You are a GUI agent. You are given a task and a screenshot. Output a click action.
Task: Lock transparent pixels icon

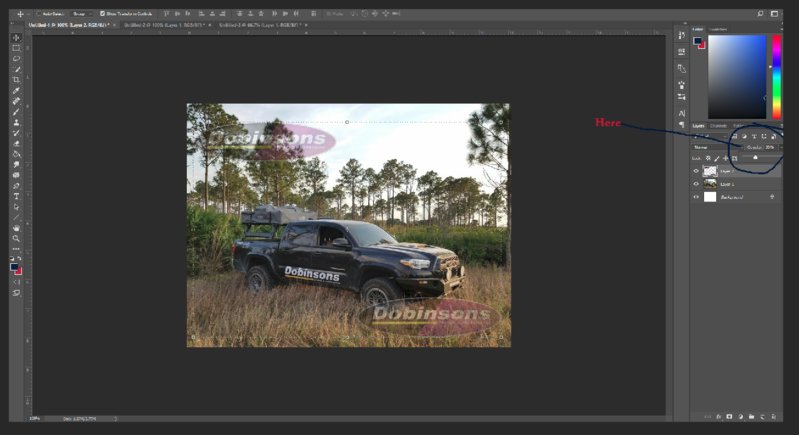pos(708,158)
